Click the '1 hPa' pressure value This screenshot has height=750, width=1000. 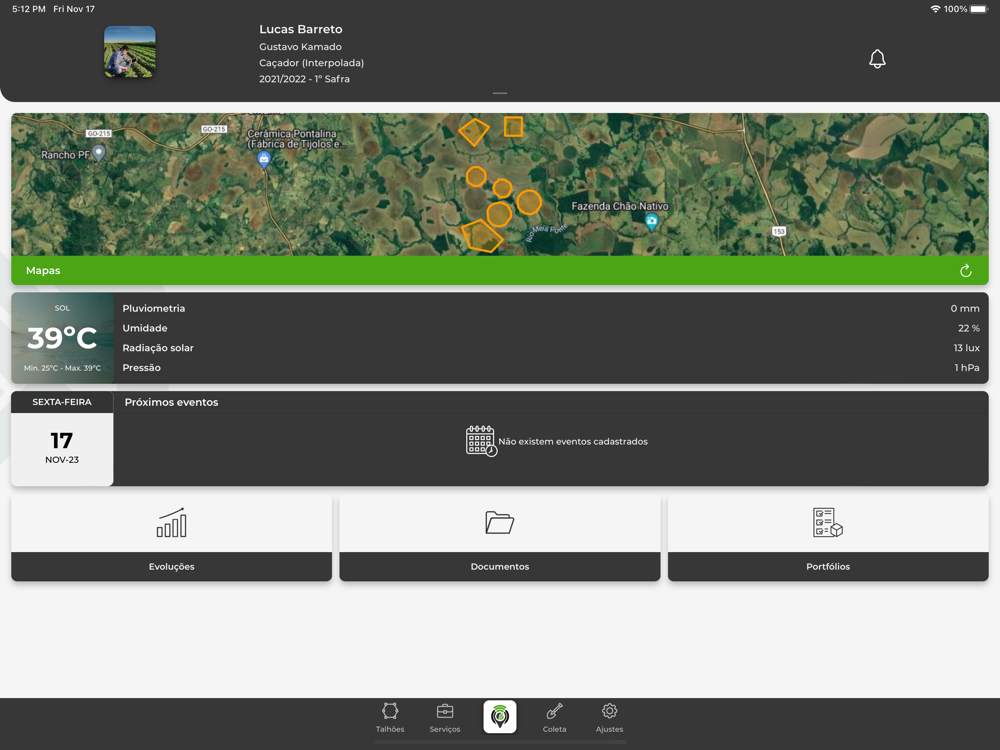[967, 367]
